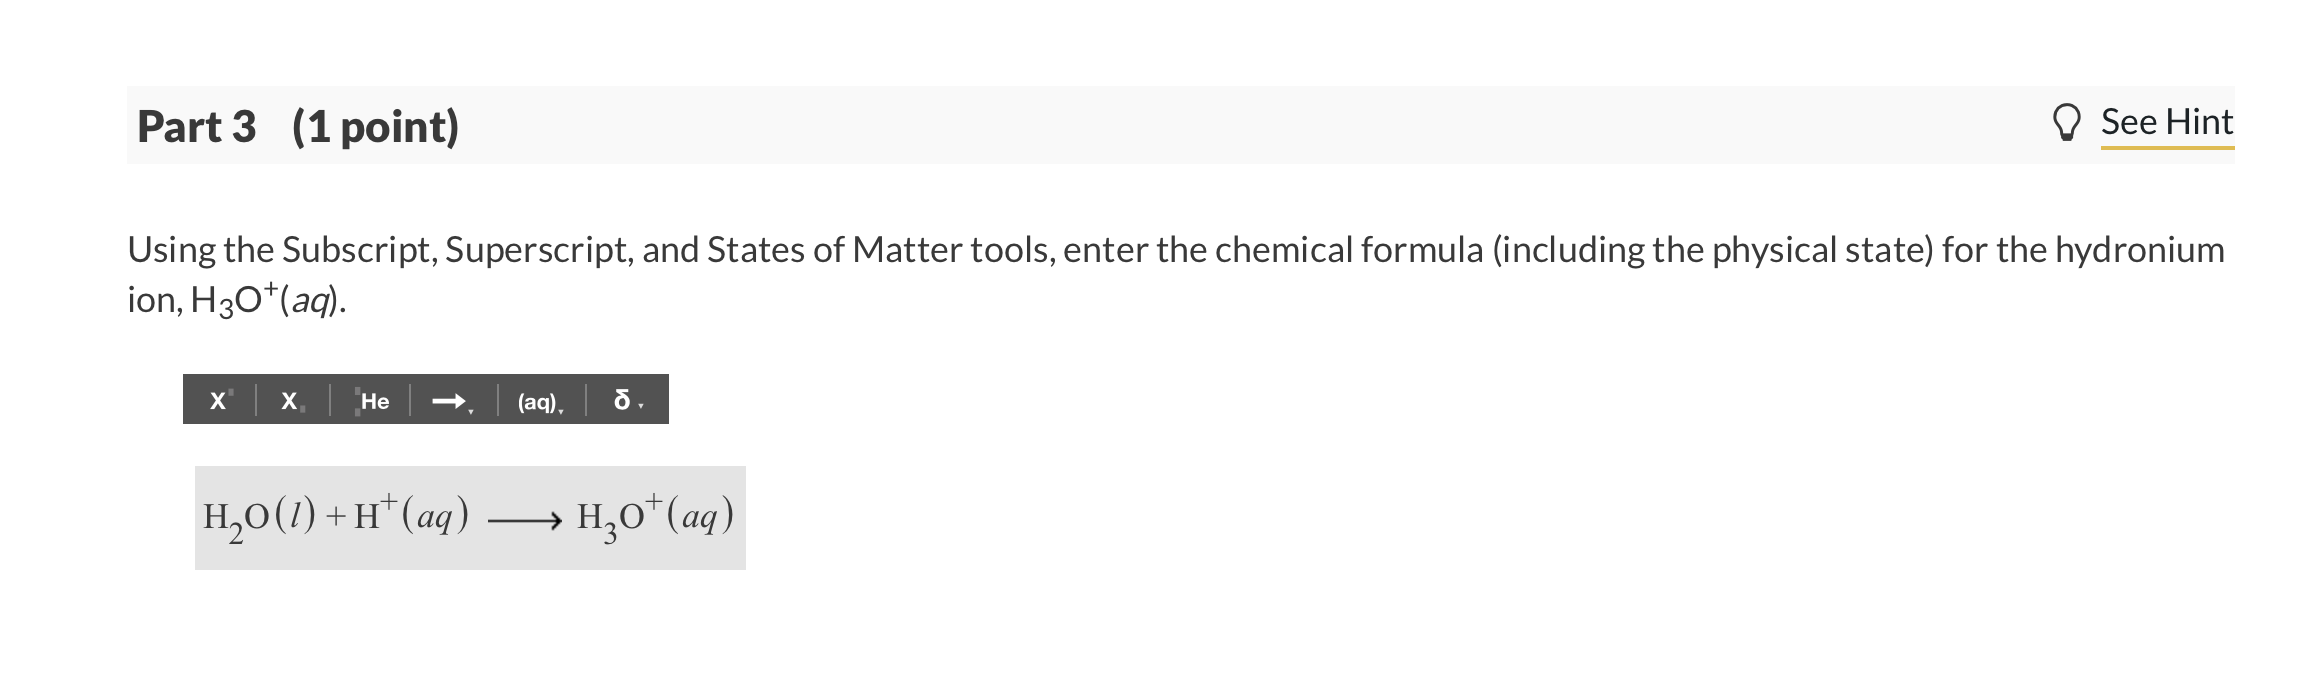2314x693 pixels.
Task: Click the states of matter (aq) tool
Action: [x=536, y=400]
